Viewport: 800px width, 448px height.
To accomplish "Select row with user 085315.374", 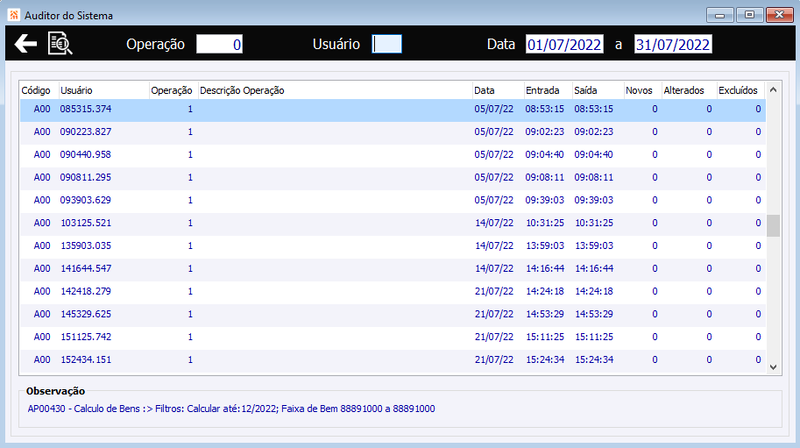I will (x=393, y=109).
